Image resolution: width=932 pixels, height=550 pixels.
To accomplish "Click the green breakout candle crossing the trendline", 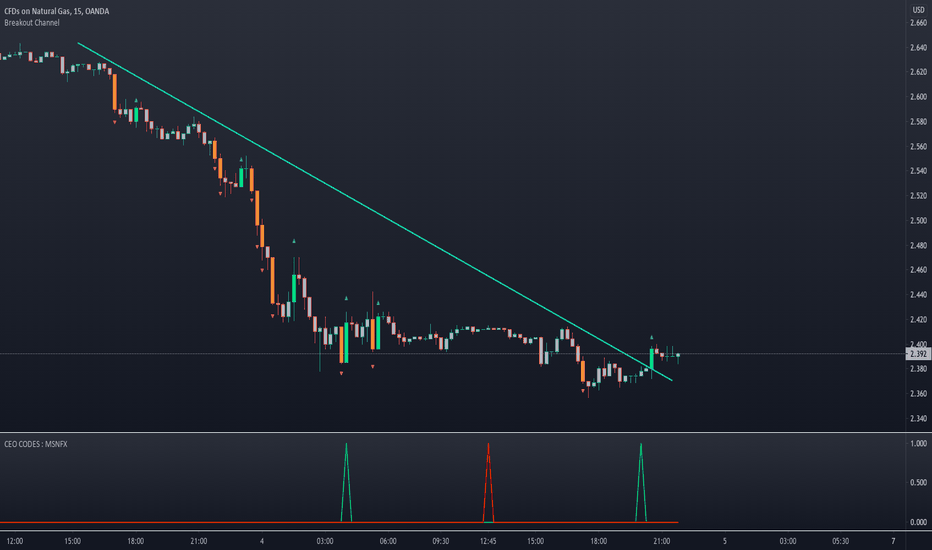I will click(x=651, y=359).
